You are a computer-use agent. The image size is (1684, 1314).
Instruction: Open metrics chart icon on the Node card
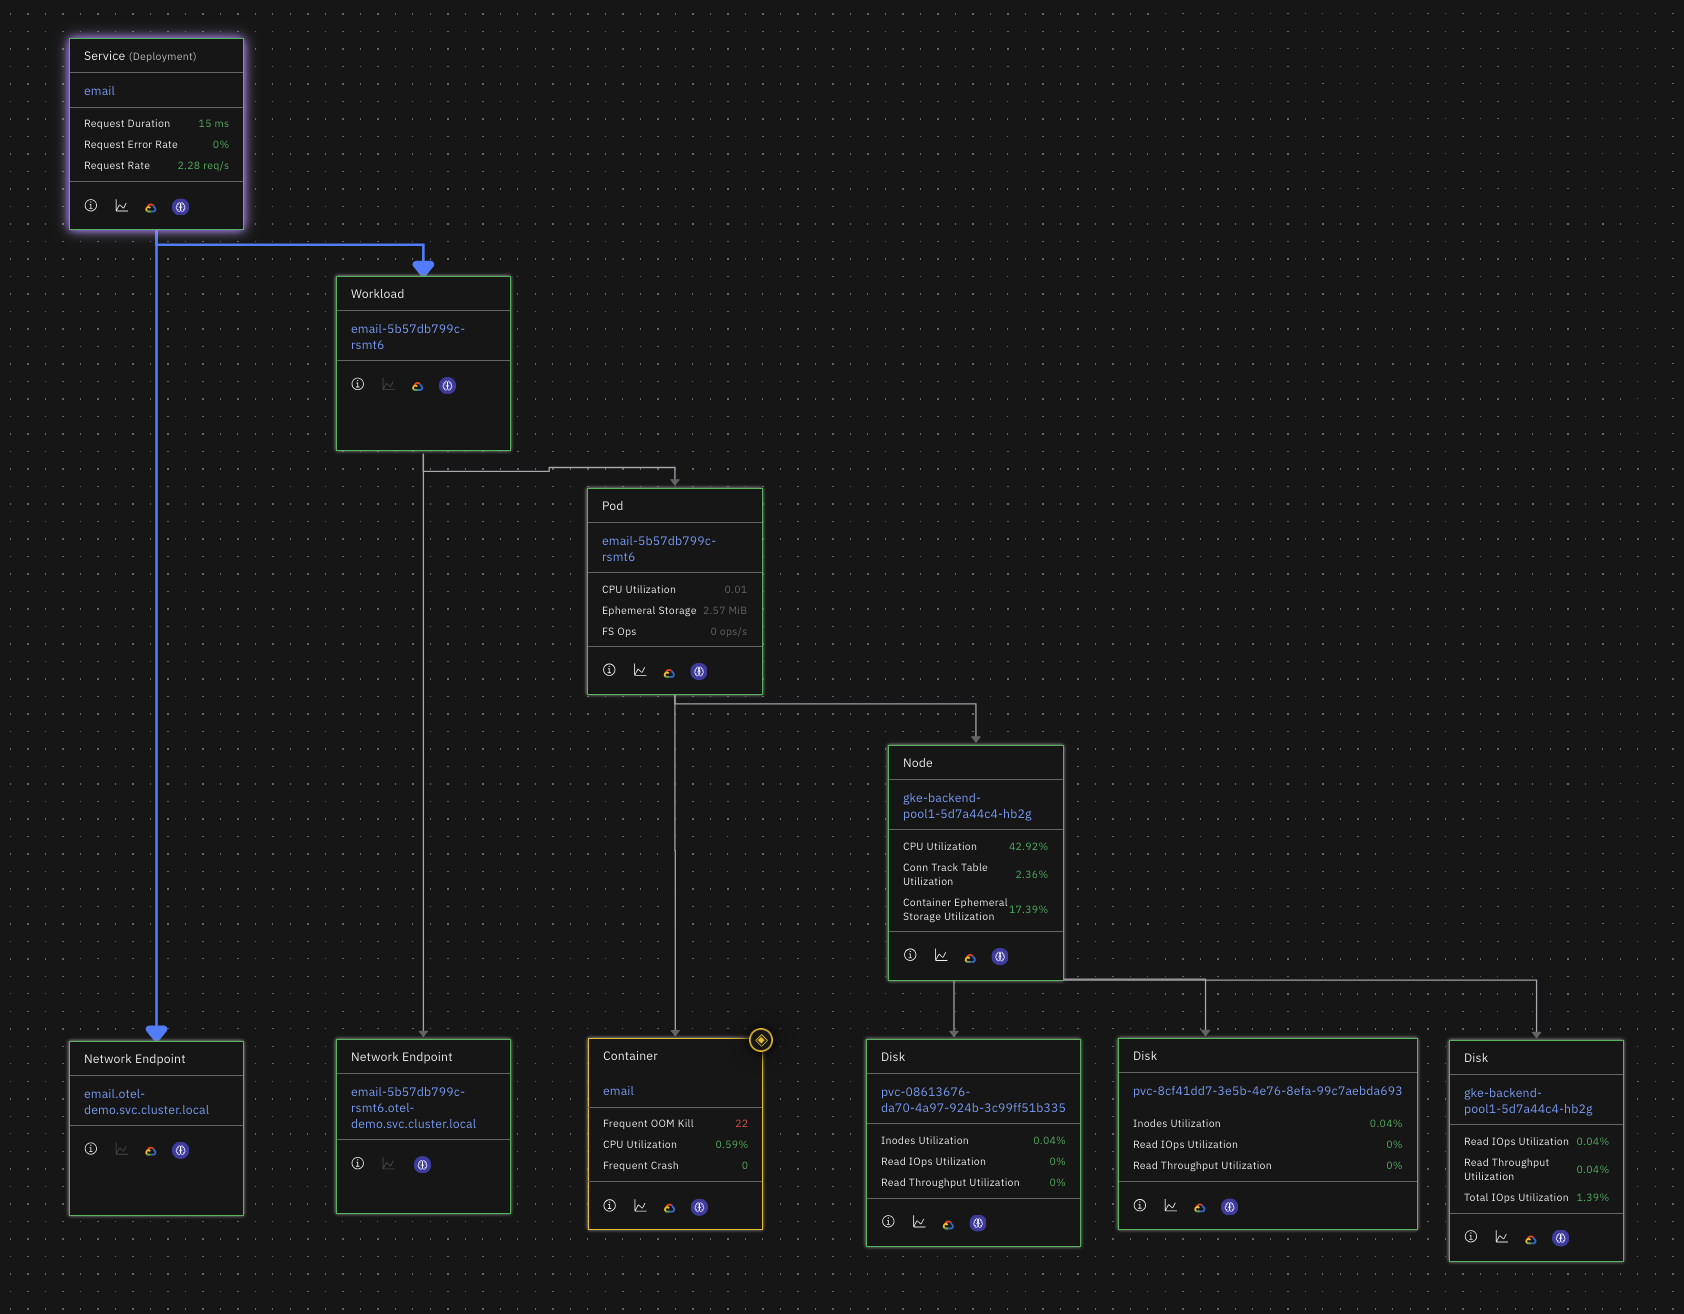pos(941,955)
